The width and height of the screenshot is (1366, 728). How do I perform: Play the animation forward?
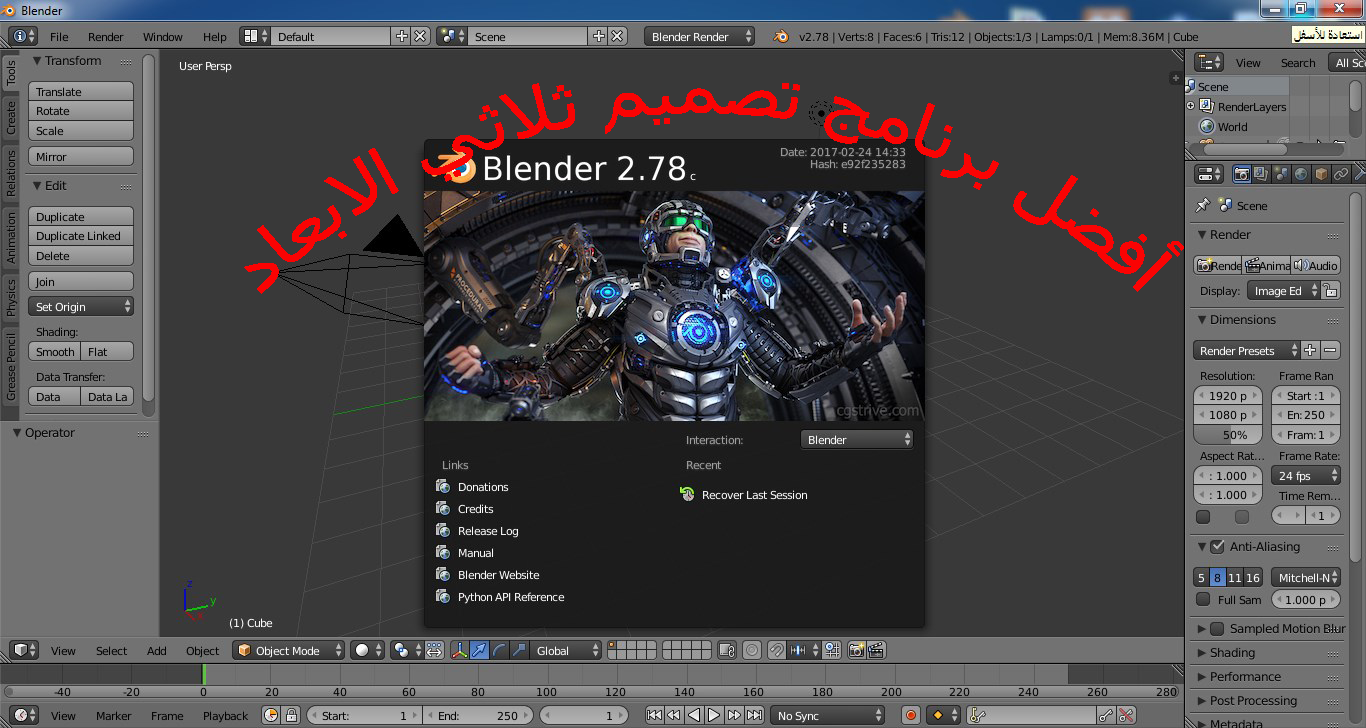714,715
